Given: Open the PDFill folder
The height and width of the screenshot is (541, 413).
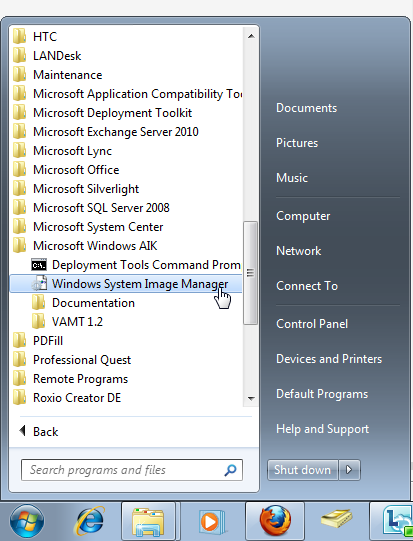Looking at the screenshot, I should (x=126, y=341).
